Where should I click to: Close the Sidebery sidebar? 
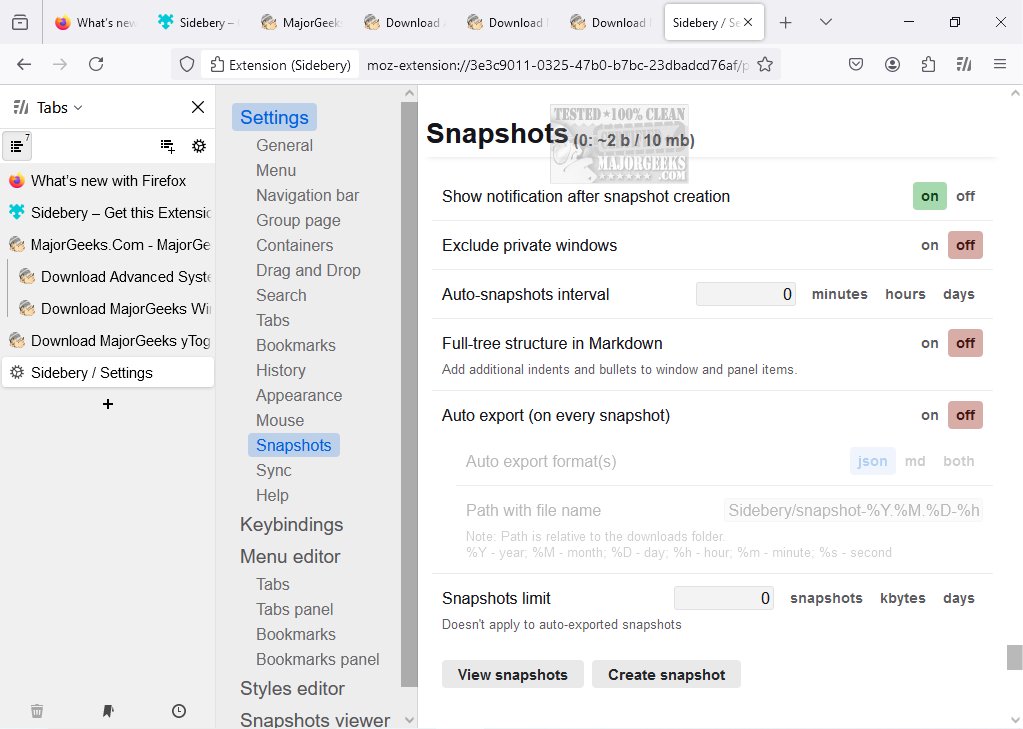tap(198, 107)
